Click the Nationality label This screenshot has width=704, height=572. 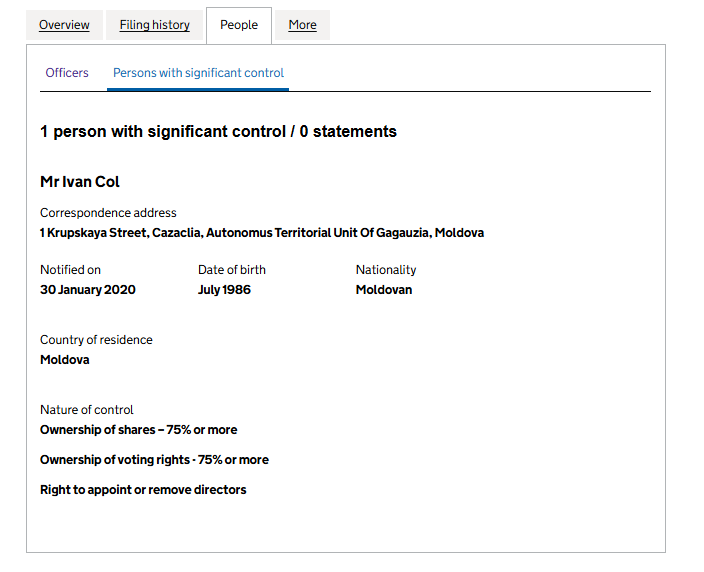coord(386,270)
